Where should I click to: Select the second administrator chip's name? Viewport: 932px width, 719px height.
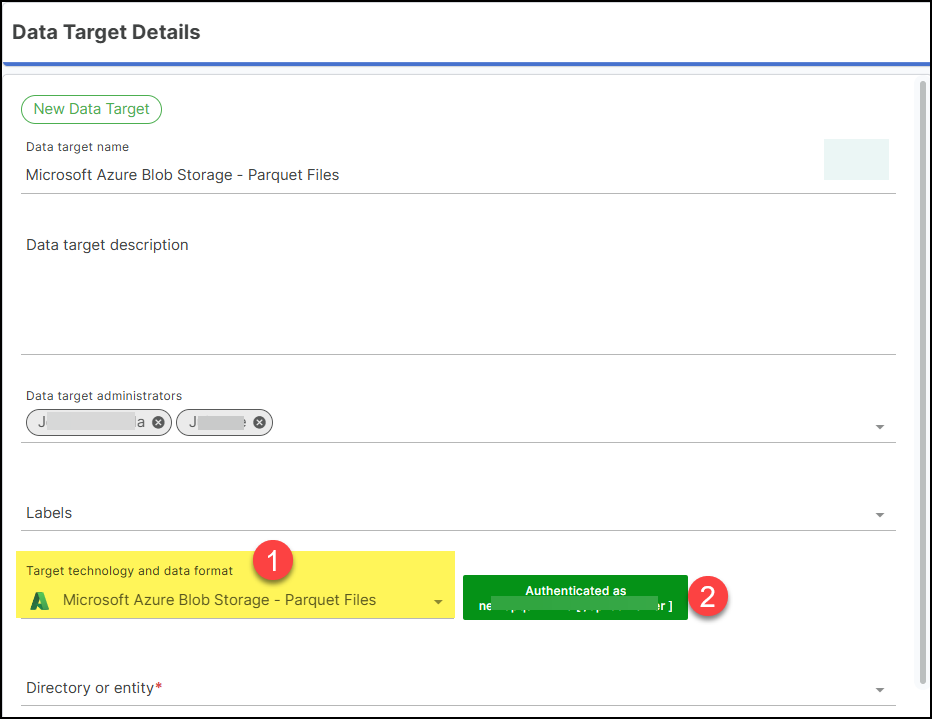coord(215,423)
